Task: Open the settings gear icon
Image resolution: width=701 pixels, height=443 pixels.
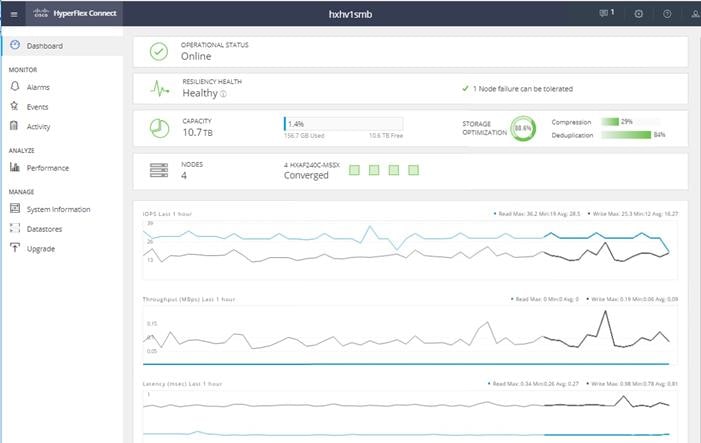Action: 638,14
